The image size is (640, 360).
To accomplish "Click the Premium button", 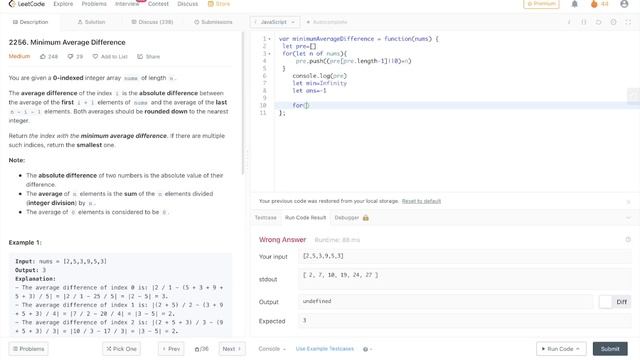I will [x=541, y=4].
